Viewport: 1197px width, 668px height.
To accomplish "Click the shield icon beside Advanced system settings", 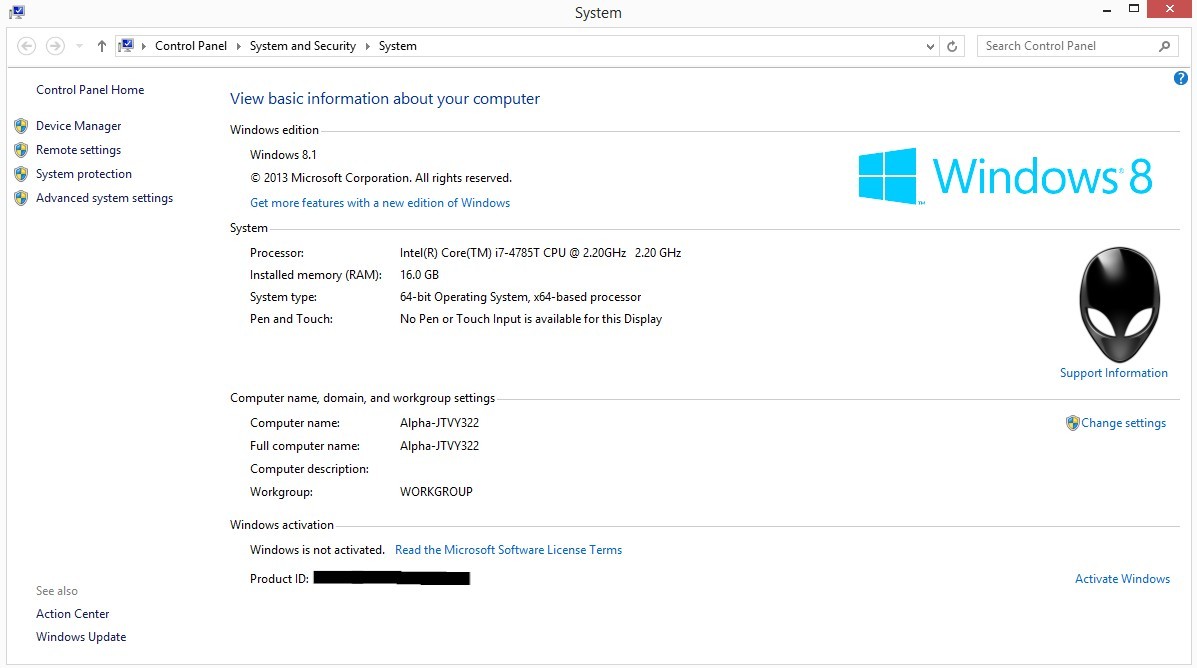I will 21,198.
